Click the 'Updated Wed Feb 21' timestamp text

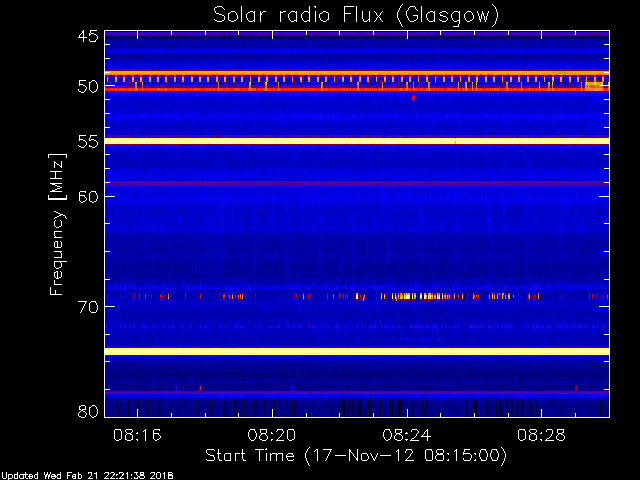(x=87, y=476)
